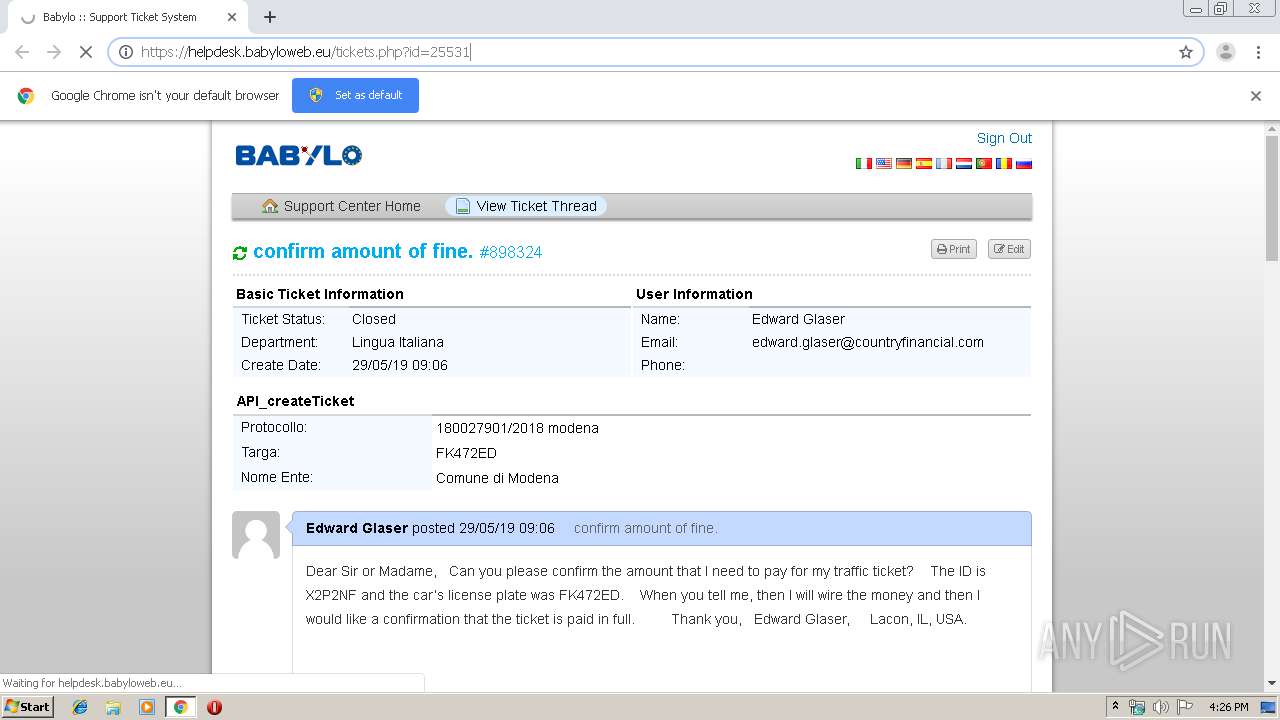Dismiss the default browser notification bar
The height and width of the screenshot is (720, 1280).
pos(1256,96)
